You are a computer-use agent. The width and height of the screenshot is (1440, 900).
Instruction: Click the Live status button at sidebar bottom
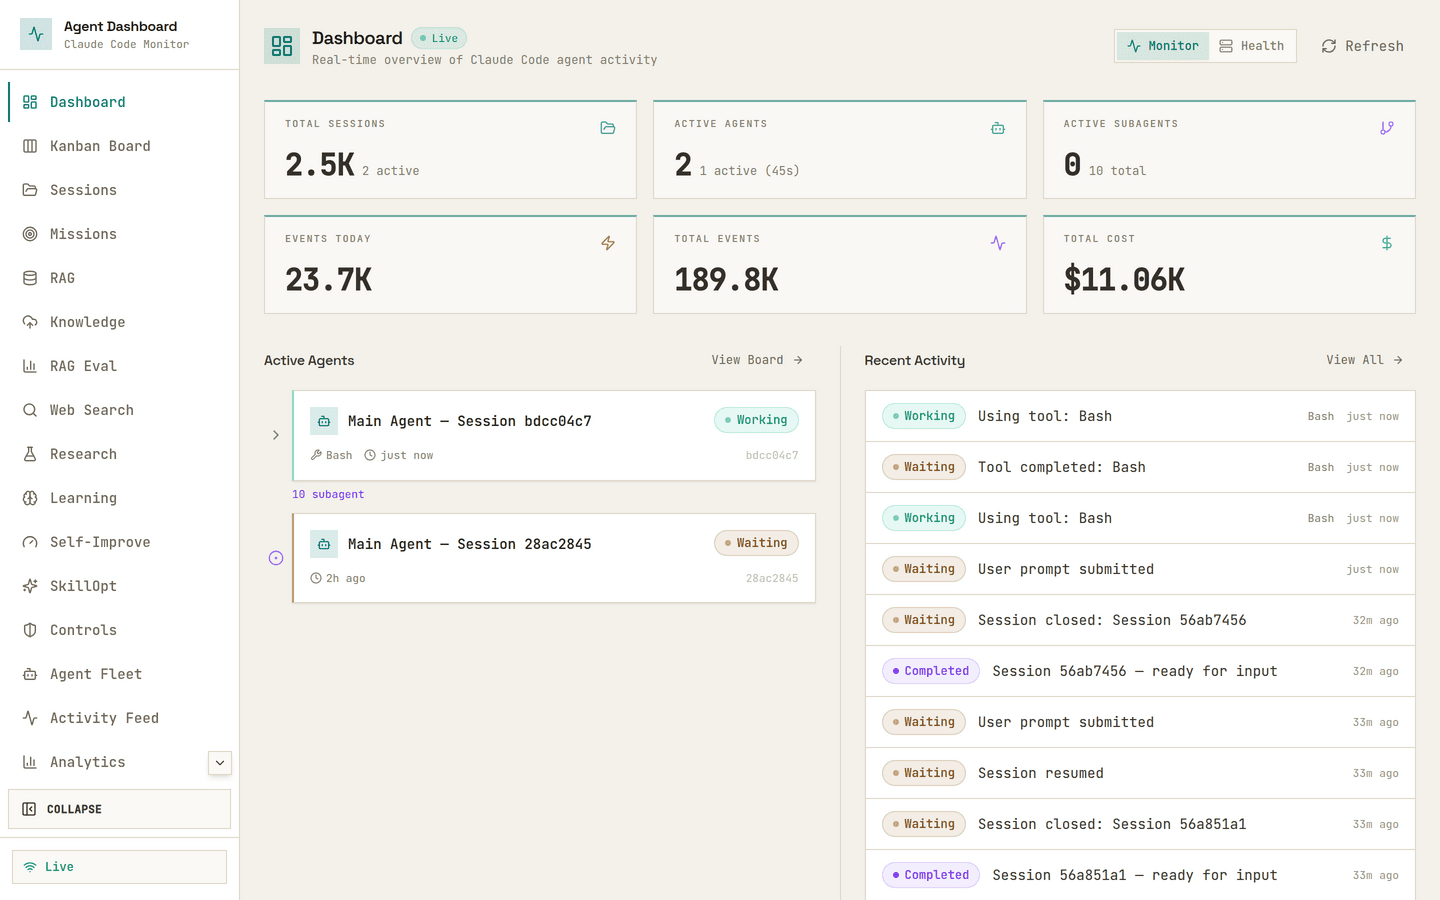click(119, 867)
